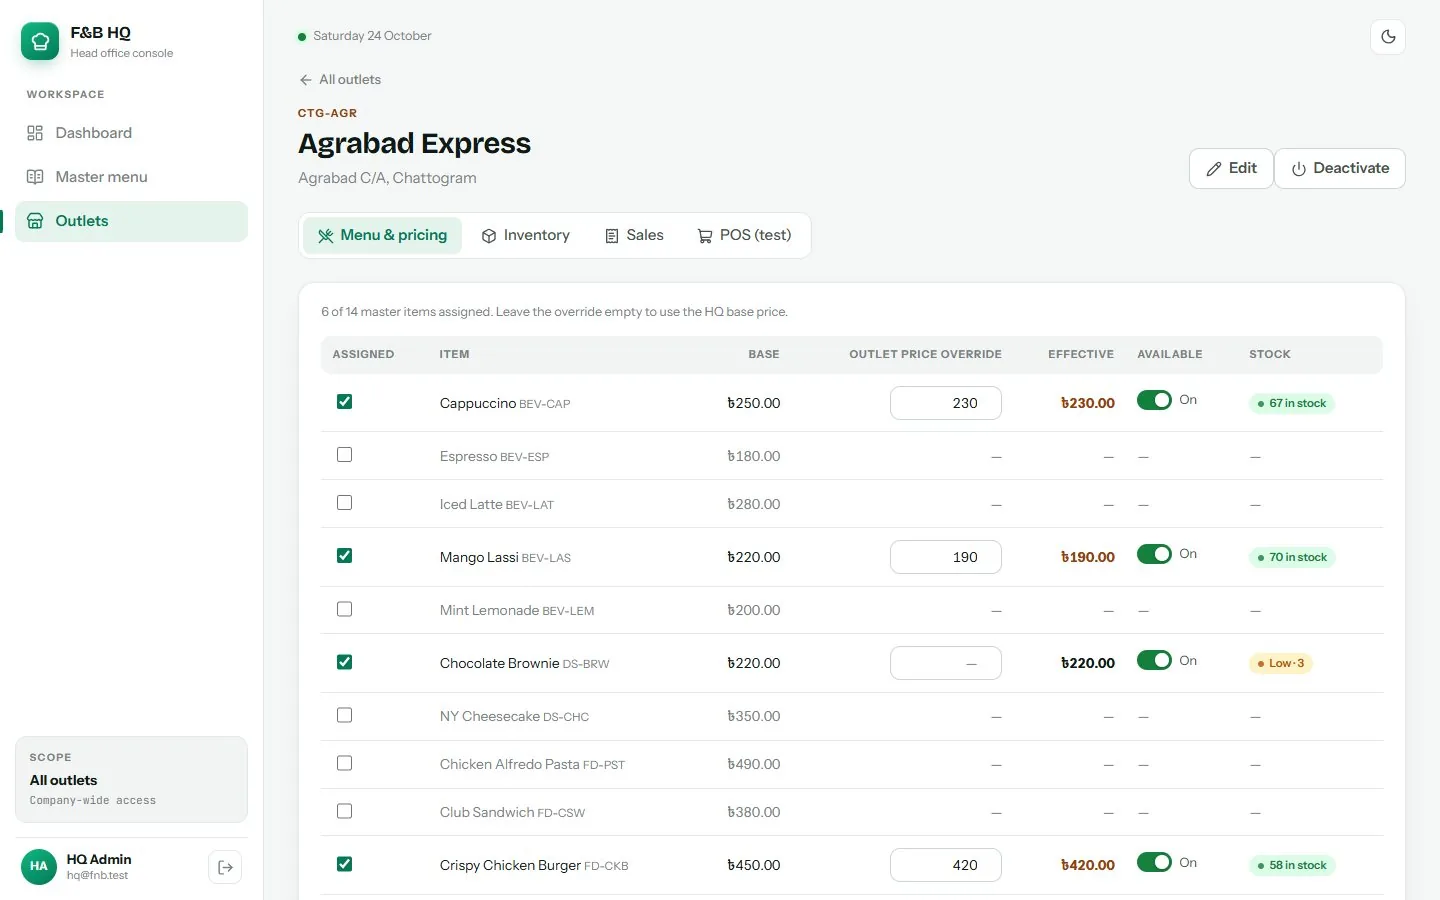Click the Crispy Chicken Burger override field
The width and height of the screenshot is (1440, 900).
click(945, 865)
